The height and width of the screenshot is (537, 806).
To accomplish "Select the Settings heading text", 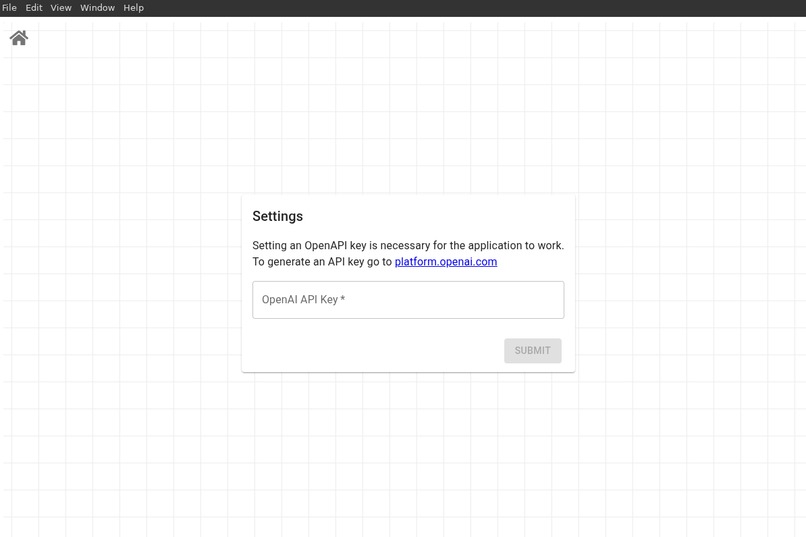I will tap(278, 216).
